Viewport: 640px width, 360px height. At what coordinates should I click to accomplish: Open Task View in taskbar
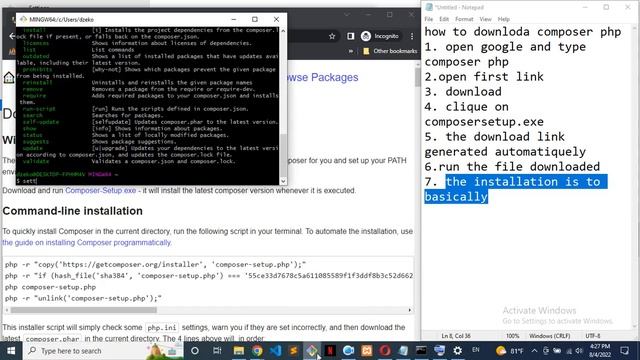coord(217,351)
